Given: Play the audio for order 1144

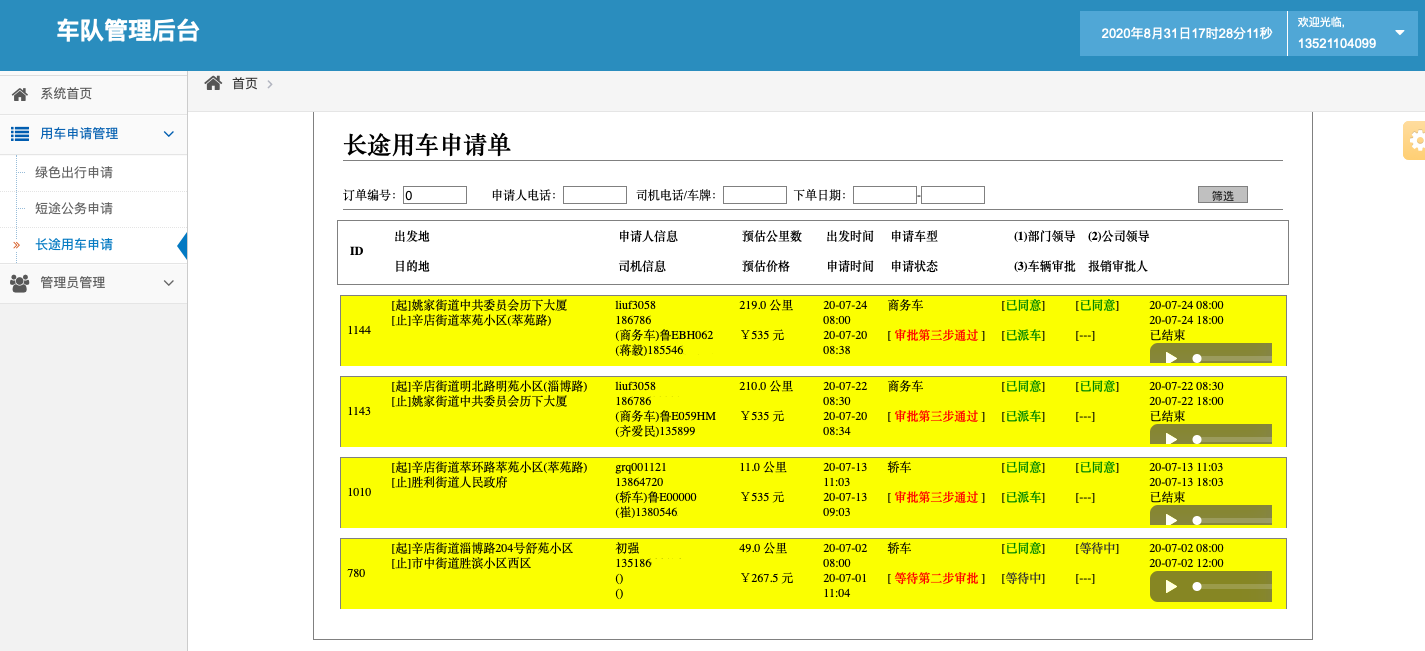Looking at the screenshot, I should pyautogui.click(x=1171, y=357).
